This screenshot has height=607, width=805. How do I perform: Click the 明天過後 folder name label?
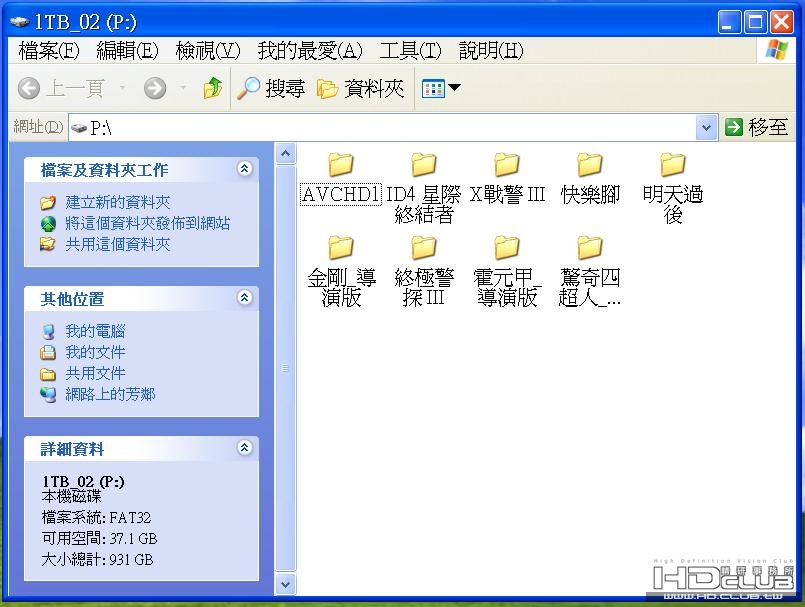point(673,204)
